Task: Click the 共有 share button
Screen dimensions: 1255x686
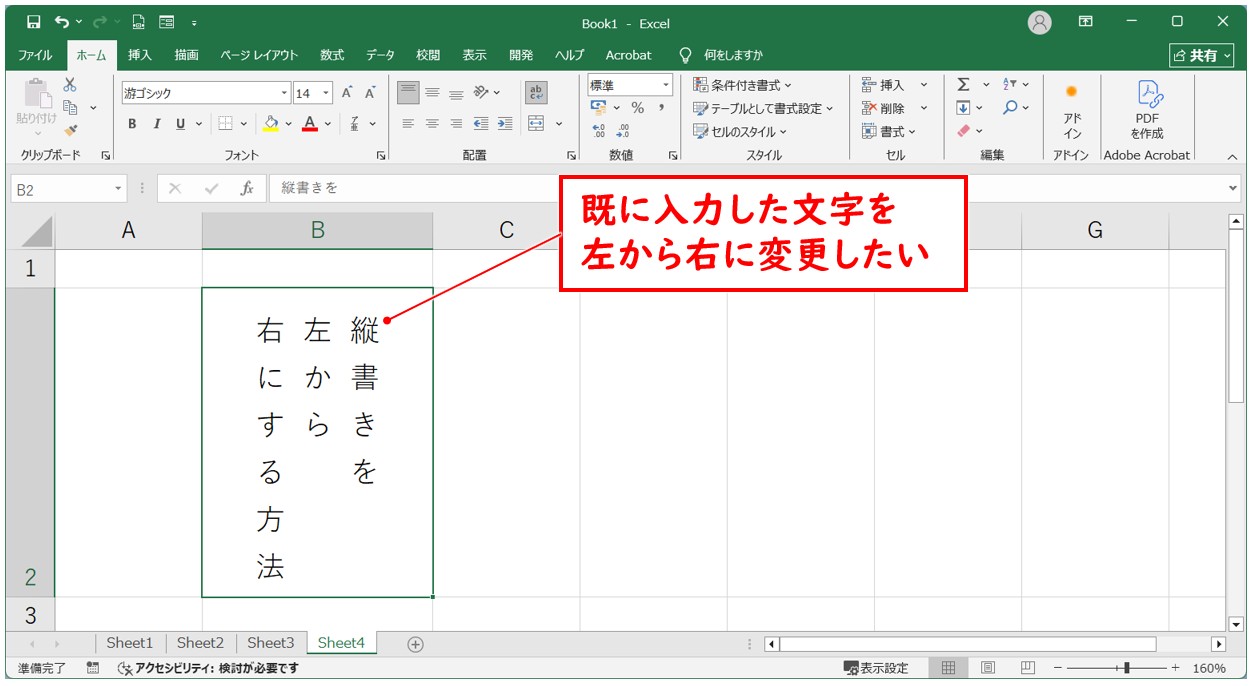Action: (1202, 56)
